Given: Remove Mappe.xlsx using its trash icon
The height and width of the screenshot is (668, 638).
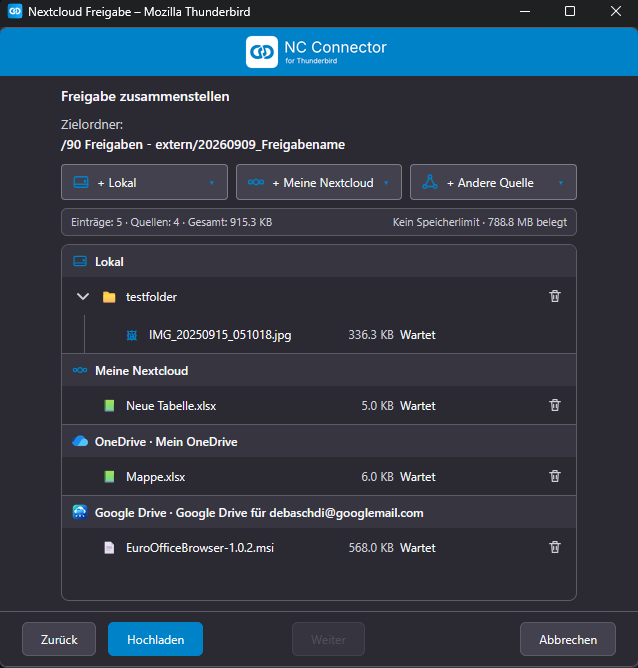Looking at the screenshot, I should pyautogui.click(x=555, y=476).
